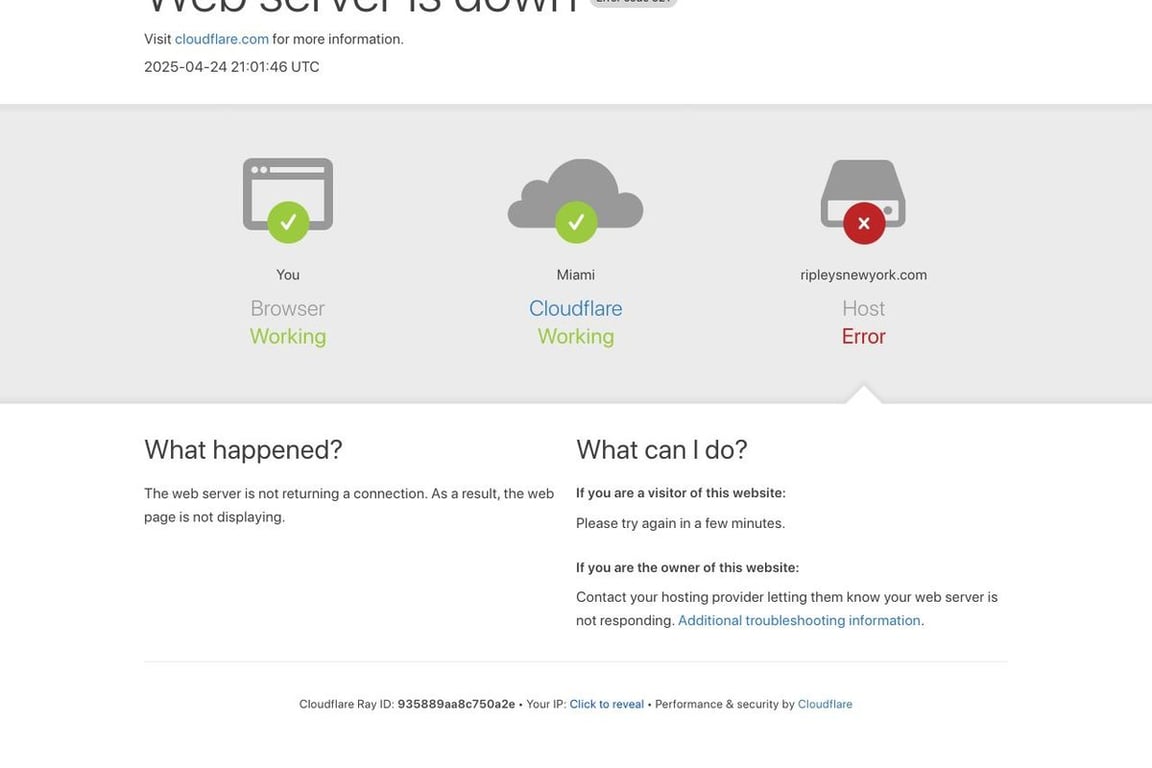Select the Ray ID 935889aa8c750a2e text
1152x768 pixels.
click(x=456, y=704)
